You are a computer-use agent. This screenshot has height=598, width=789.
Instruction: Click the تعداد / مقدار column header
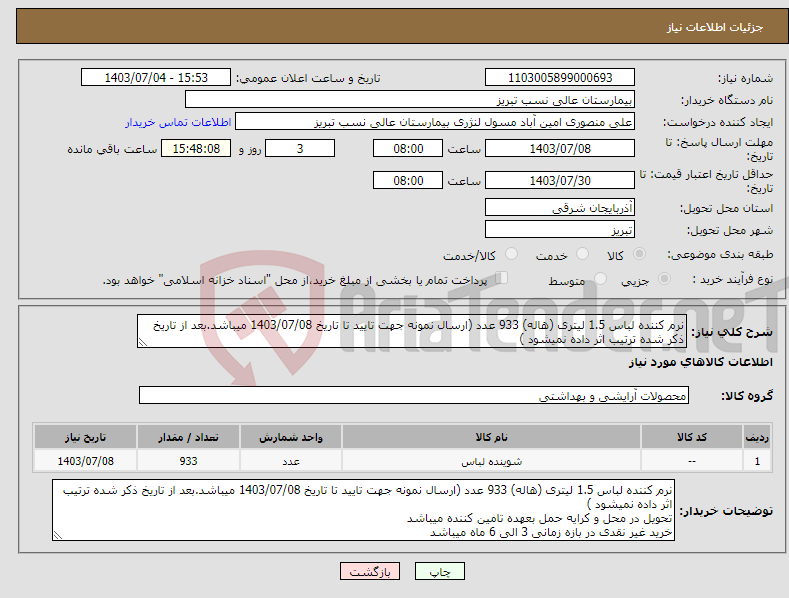point(188,437)
